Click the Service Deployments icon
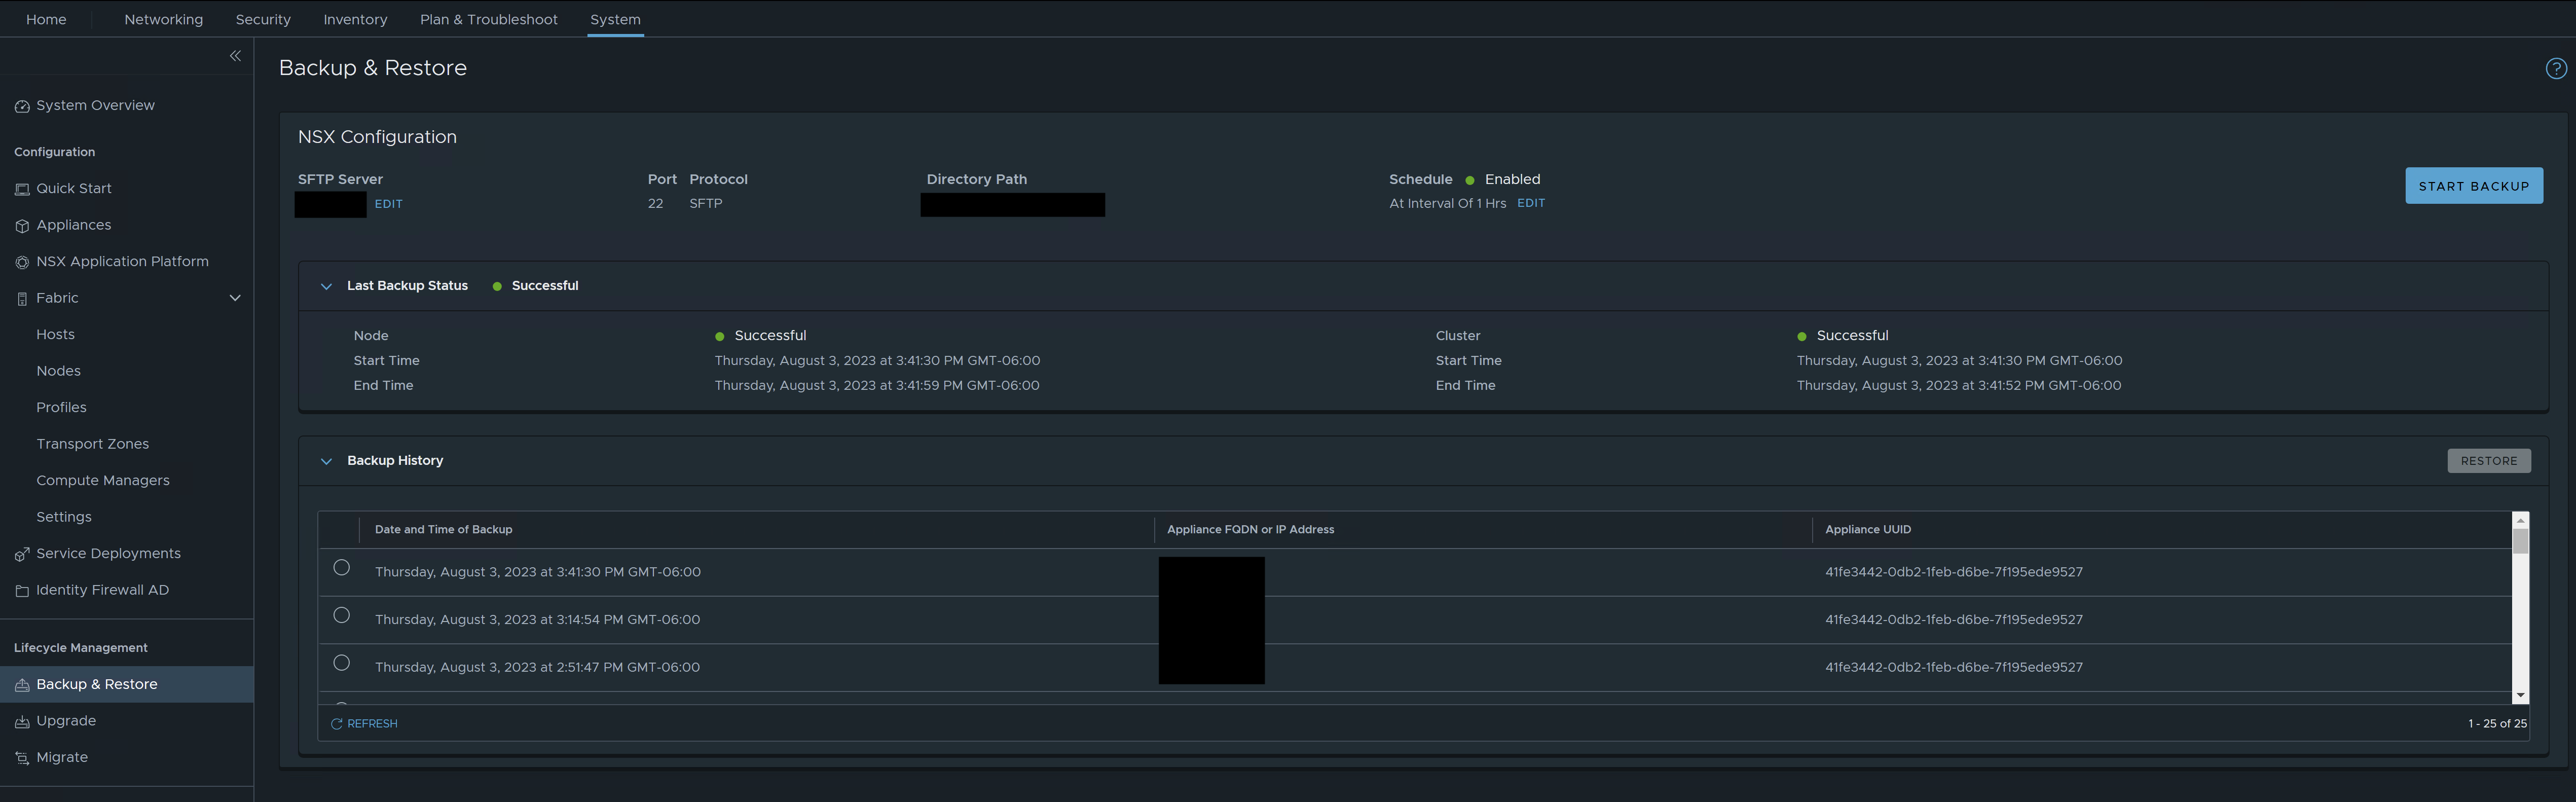2576x802 pixels. 22,554
